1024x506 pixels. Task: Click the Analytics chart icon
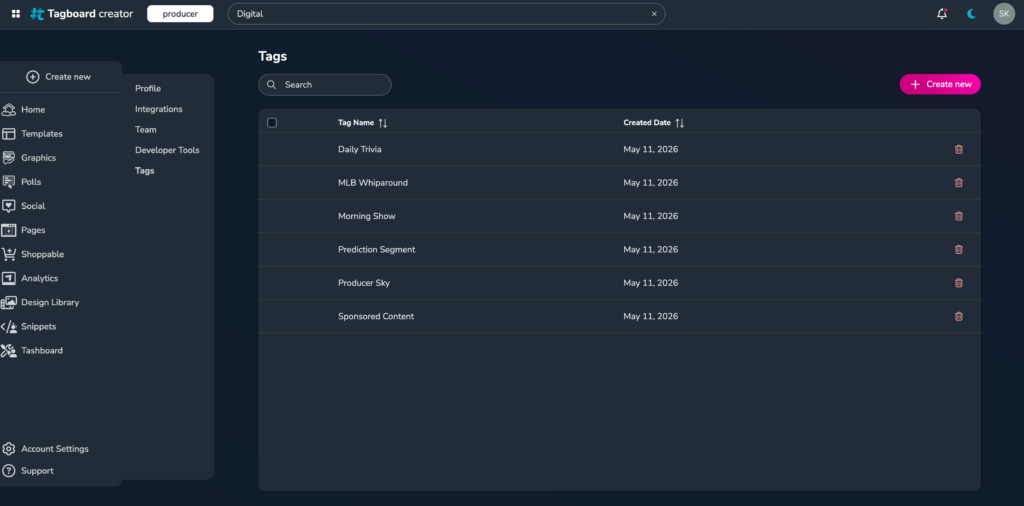8,278
